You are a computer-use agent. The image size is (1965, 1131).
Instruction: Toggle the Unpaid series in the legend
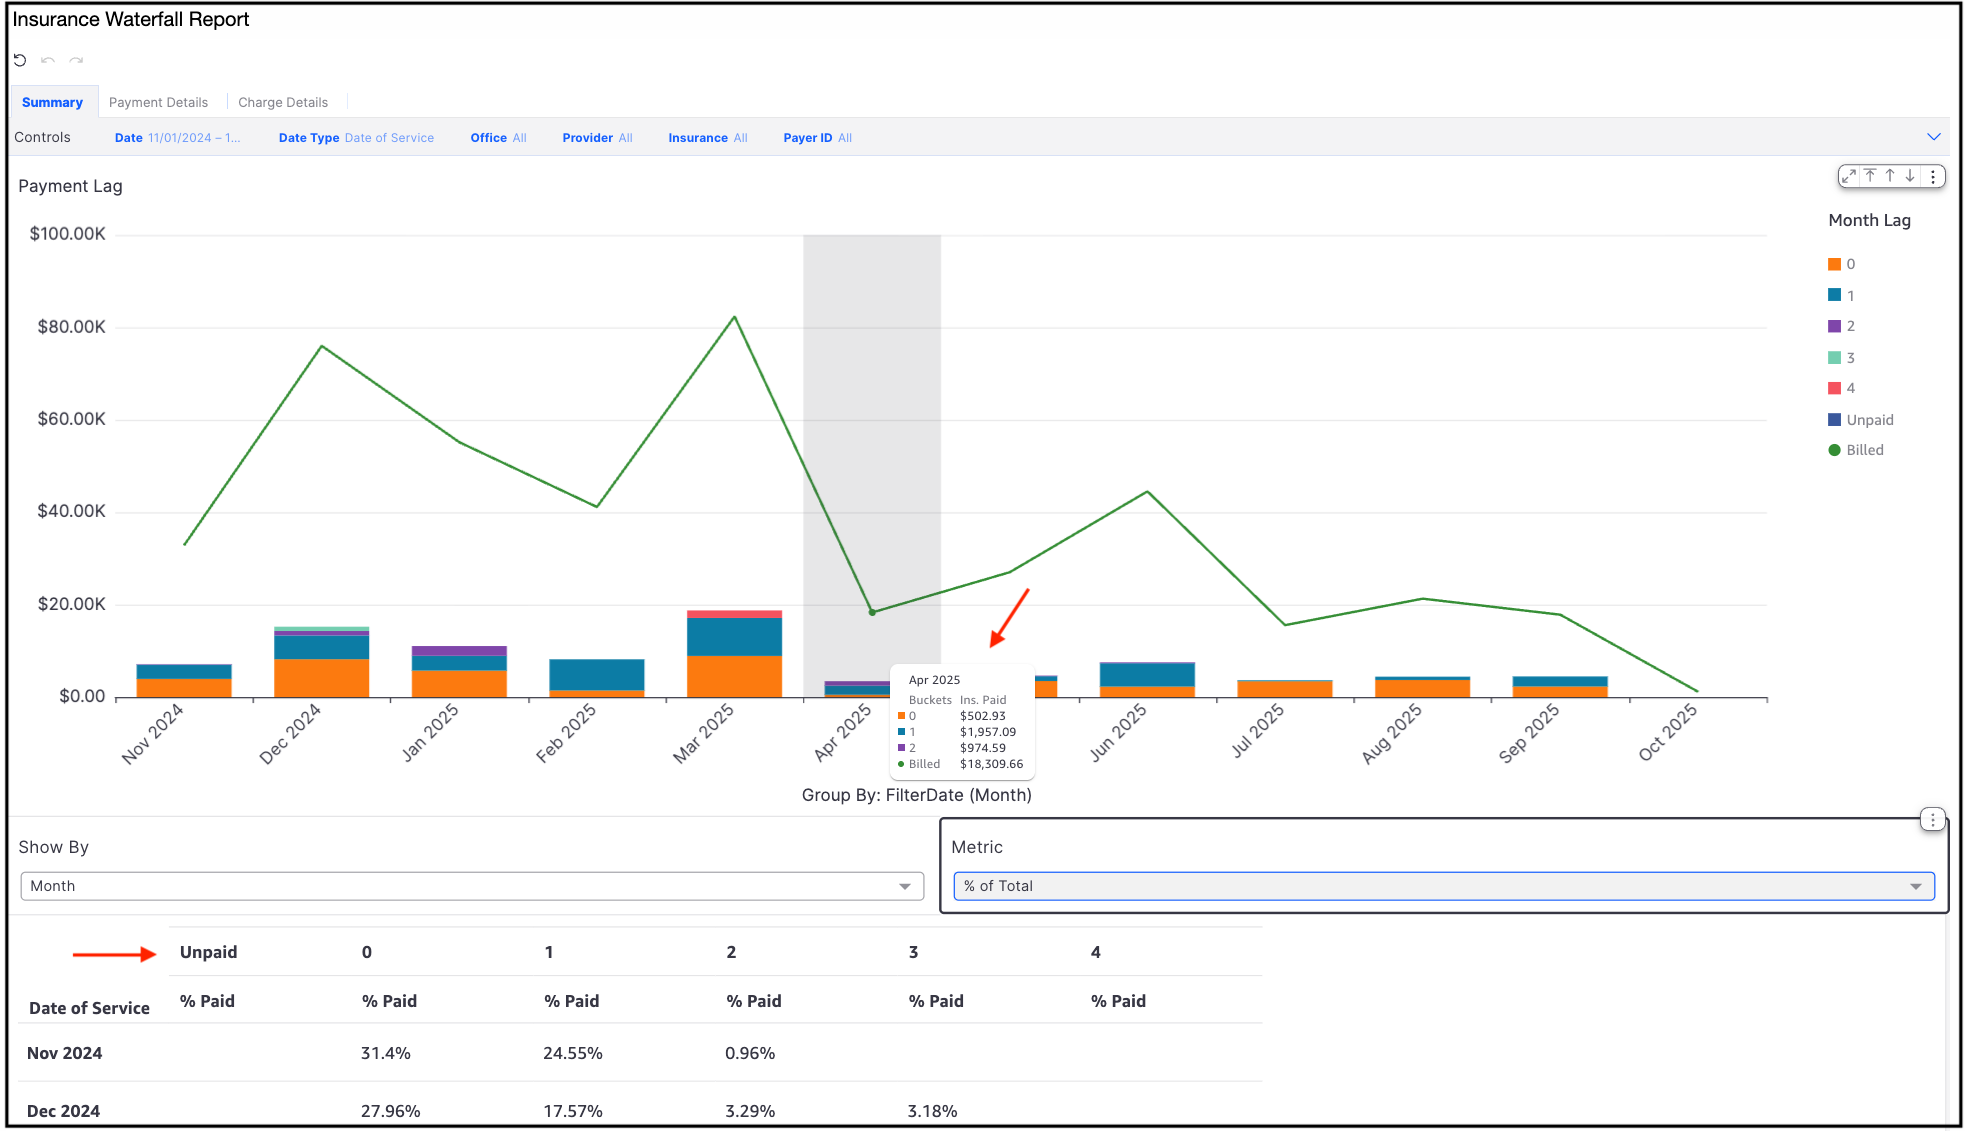1868,420
